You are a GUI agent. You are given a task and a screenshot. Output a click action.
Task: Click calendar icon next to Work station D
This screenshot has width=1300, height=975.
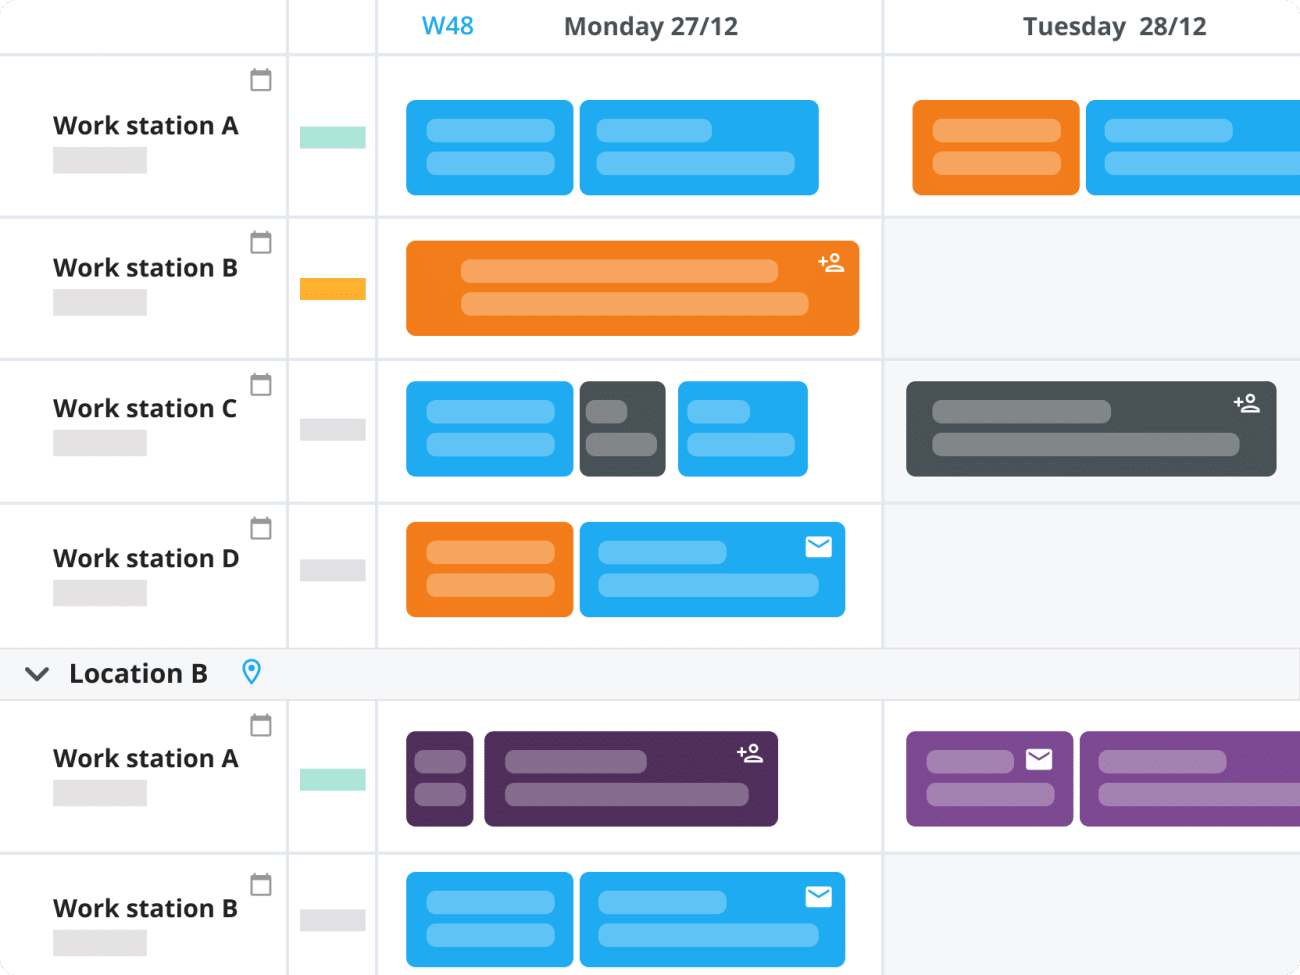pos(261,528)
